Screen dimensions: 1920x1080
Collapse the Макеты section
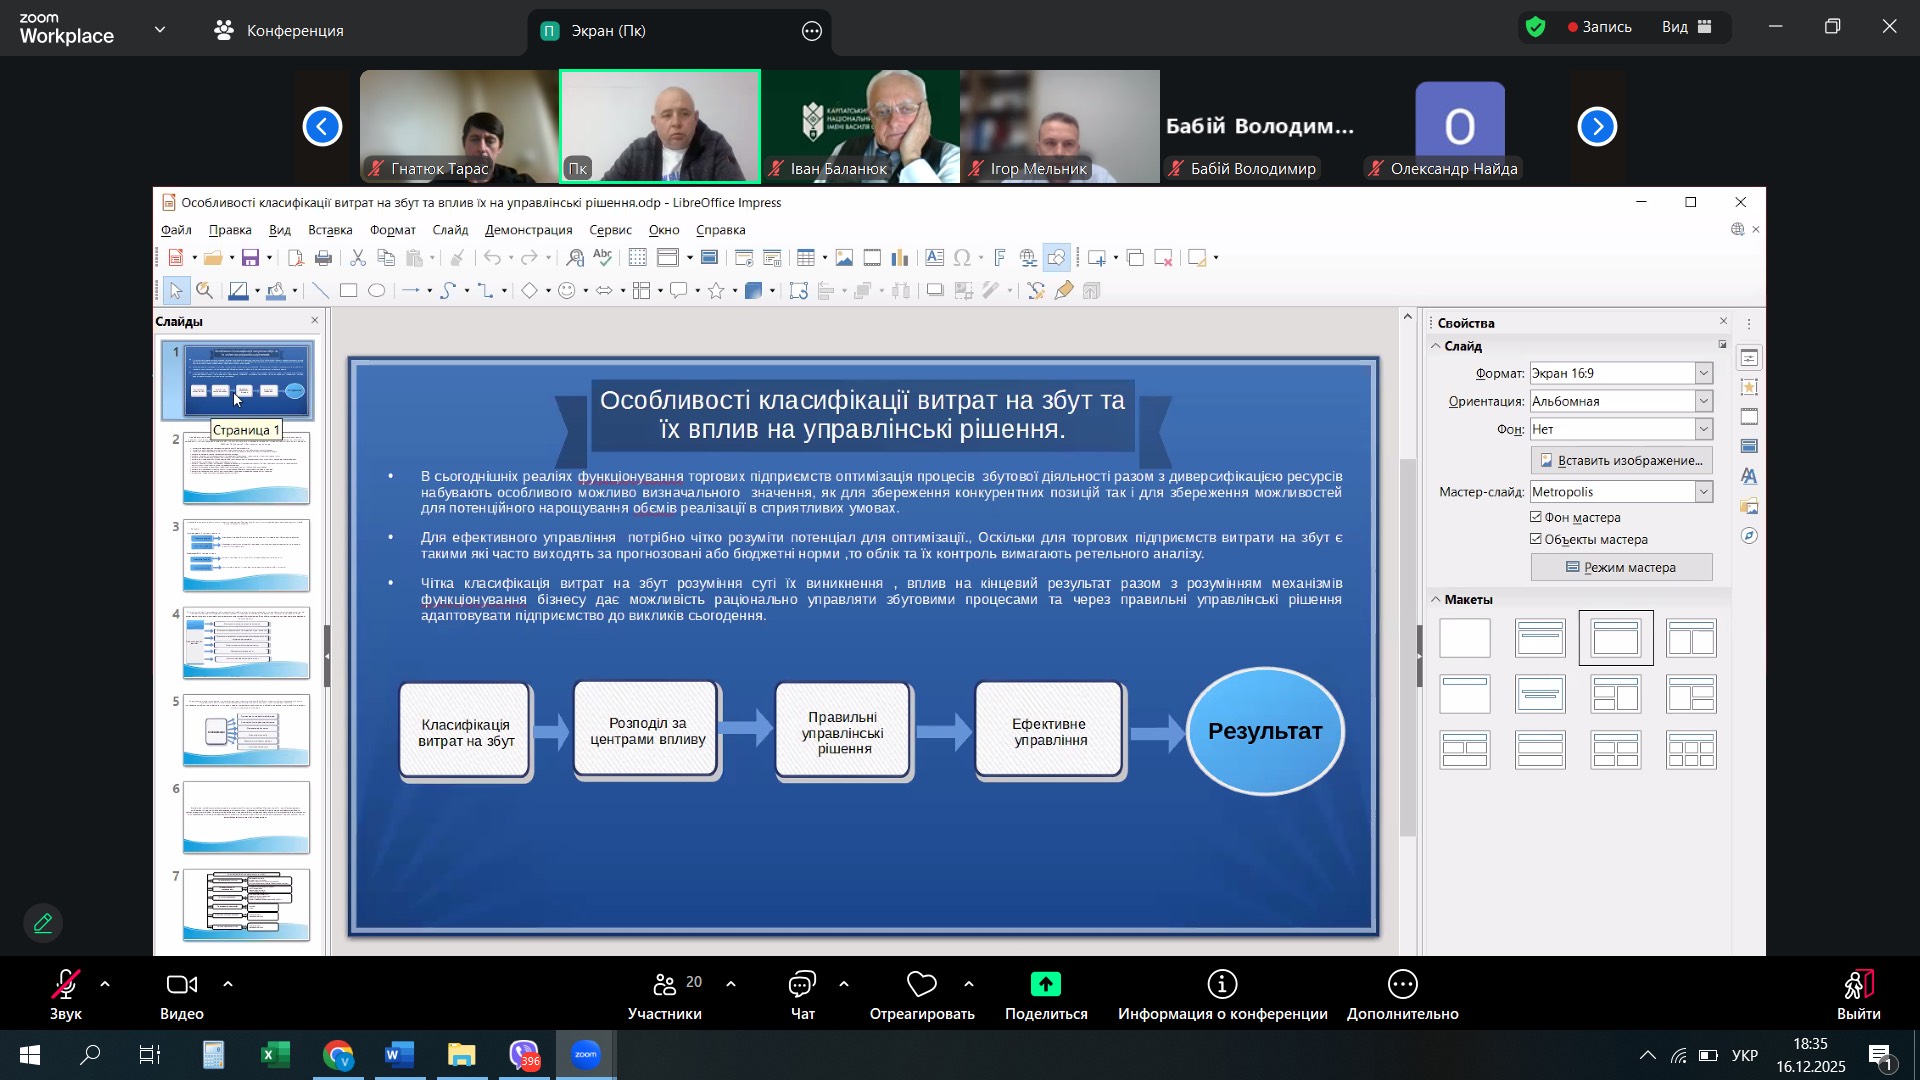tap(1437, 600)
